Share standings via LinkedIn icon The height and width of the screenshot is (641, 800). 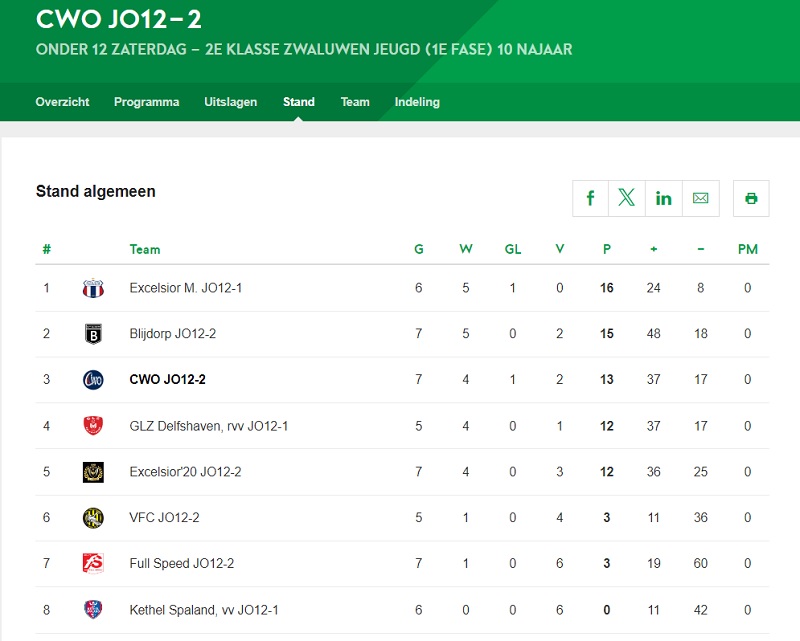(664, 198)
